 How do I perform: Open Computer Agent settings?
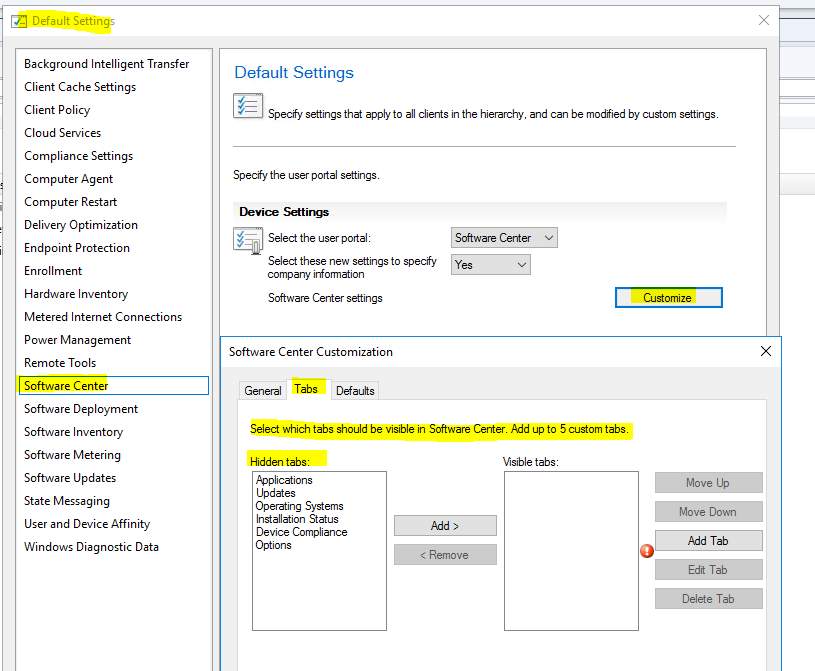click(69, 179)
